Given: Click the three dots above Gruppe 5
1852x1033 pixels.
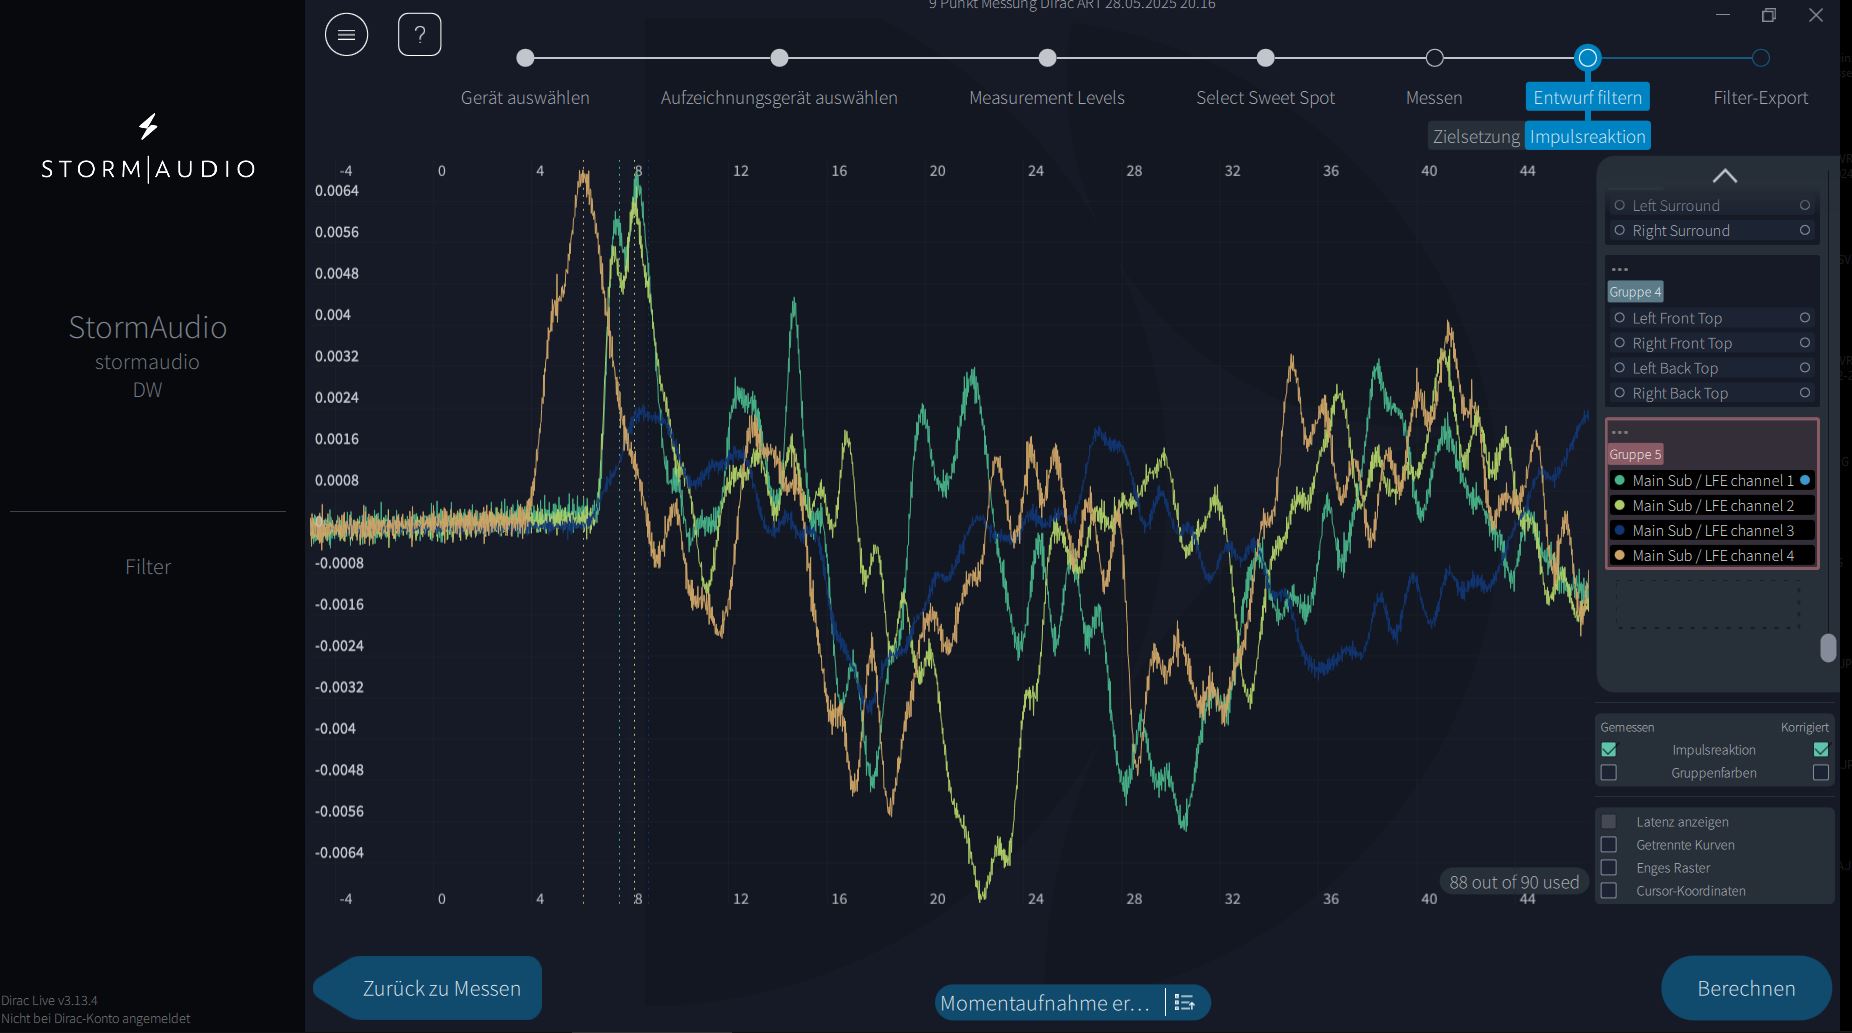Looking at the screenshot, I should pyautogui.click(x=1620, y=433).
